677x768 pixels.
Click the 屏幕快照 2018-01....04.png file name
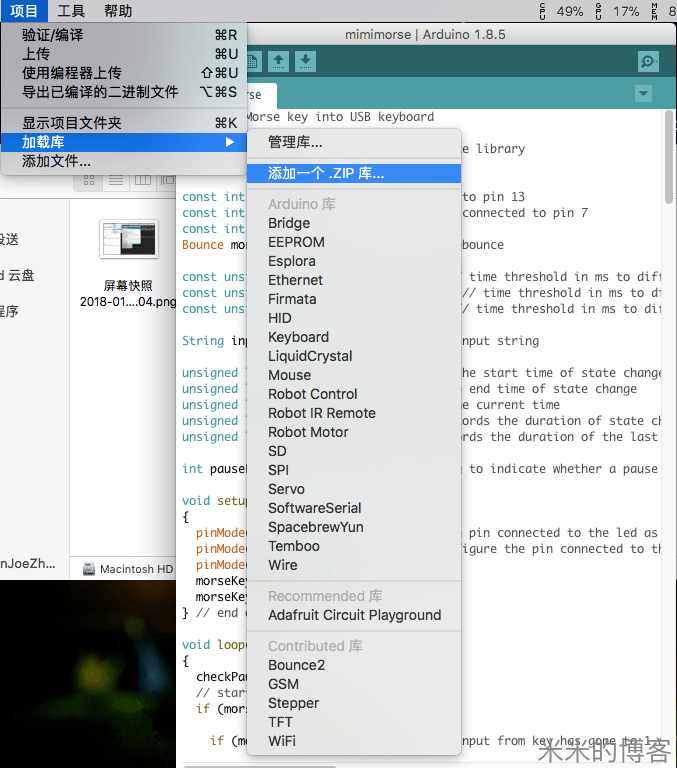click(128, 293)
